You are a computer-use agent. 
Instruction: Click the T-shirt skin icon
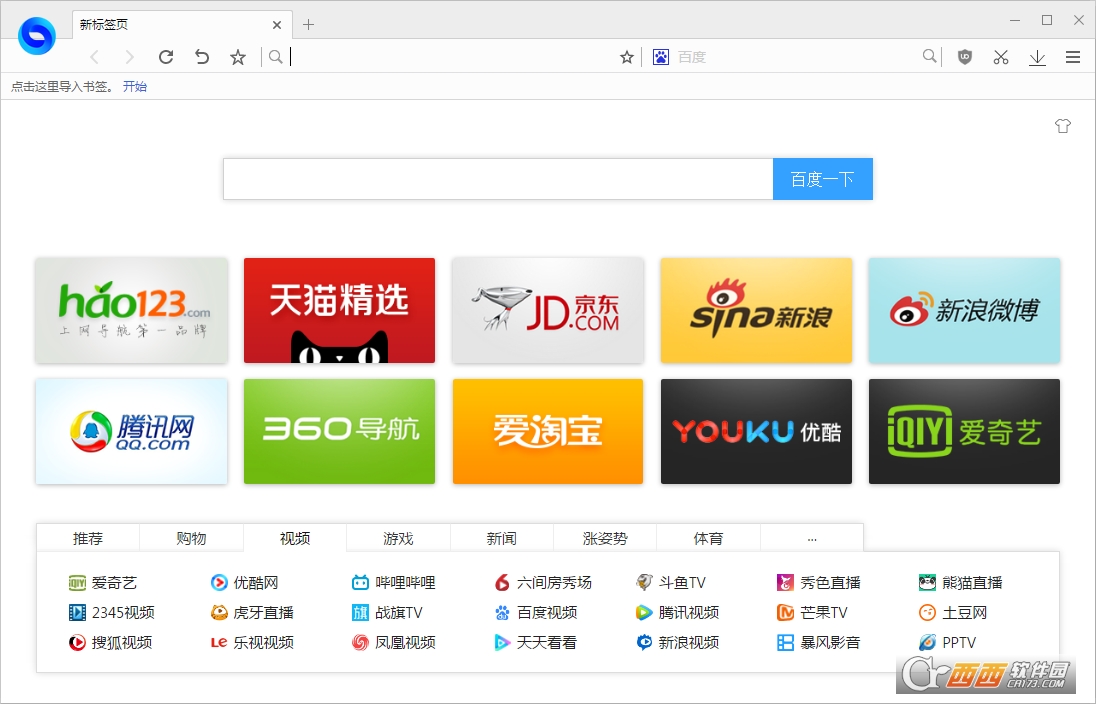(1062, 126)
